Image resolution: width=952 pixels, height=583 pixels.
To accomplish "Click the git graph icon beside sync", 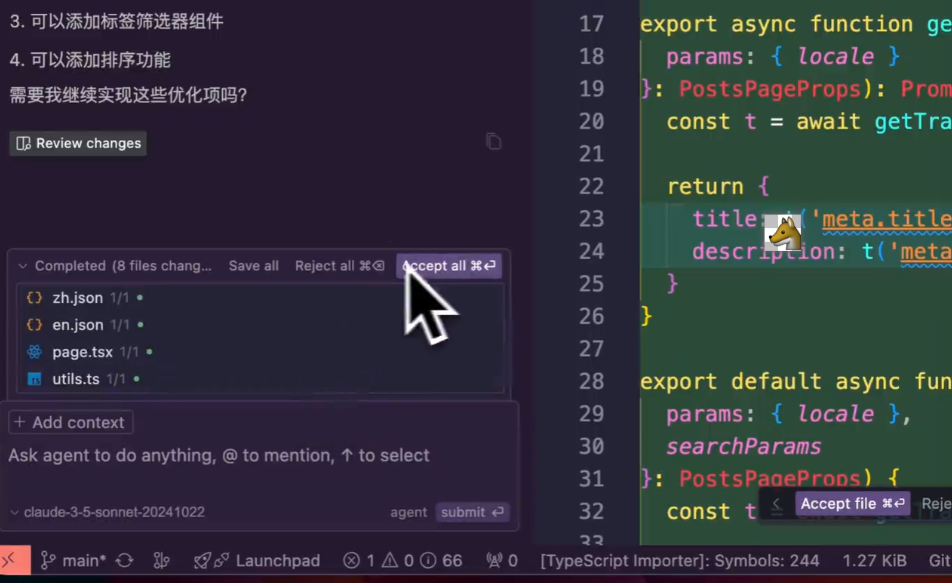I will [x=162, y=561].
